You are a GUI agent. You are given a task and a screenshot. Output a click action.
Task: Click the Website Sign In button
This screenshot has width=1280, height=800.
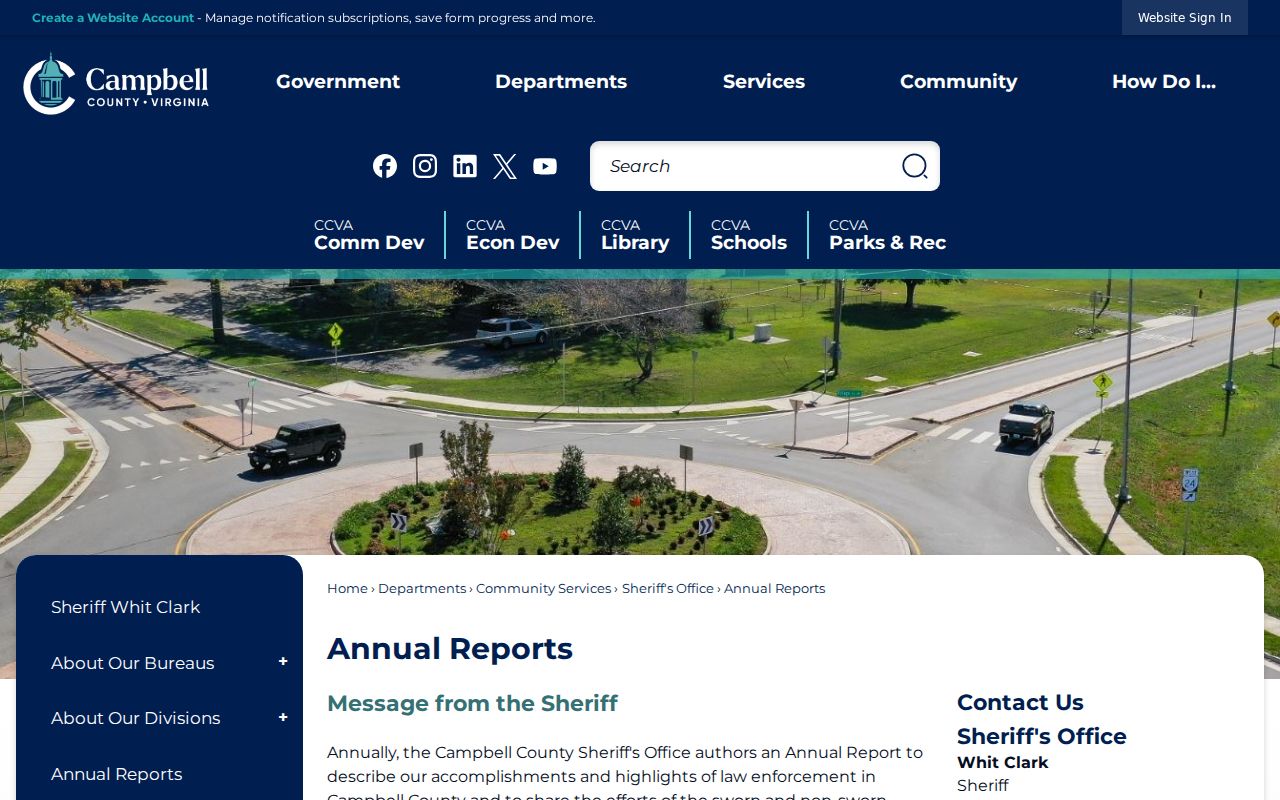[x=1185, y=18]
